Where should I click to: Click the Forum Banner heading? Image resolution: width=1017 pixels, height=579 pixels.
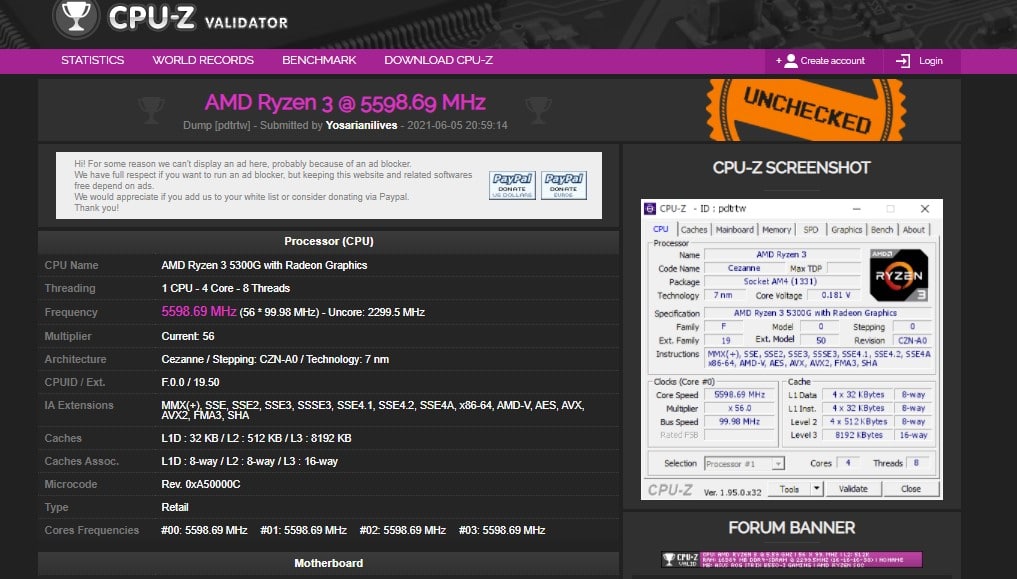791,528
